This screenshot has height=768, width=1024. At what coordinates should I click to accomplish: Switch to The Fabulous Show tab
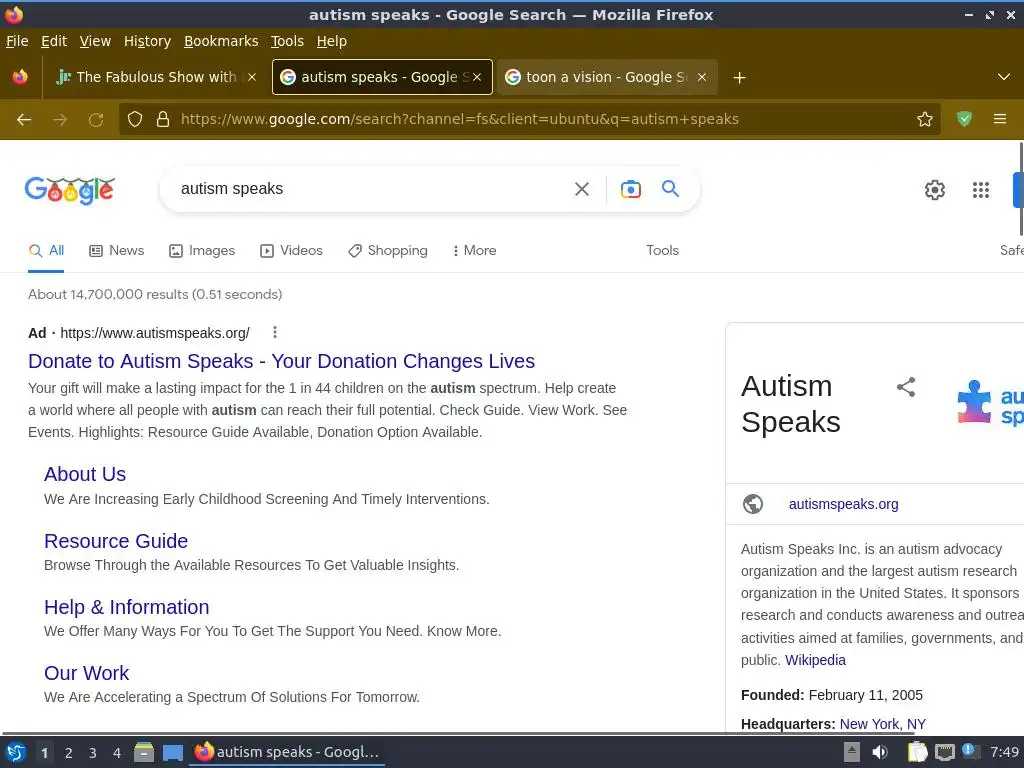[157, 77]
